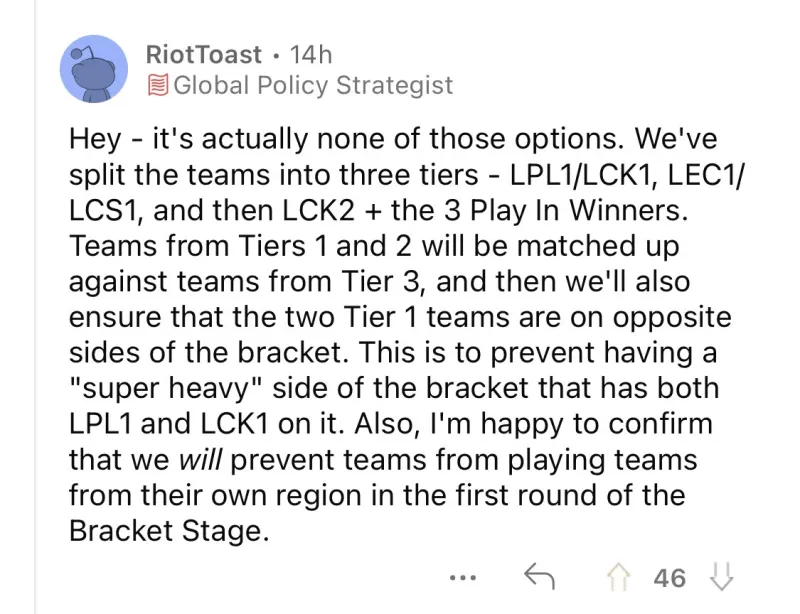Downvote the comment with the down arrow
The width and height of the screenshot is (800, 614).
point(721,577)
